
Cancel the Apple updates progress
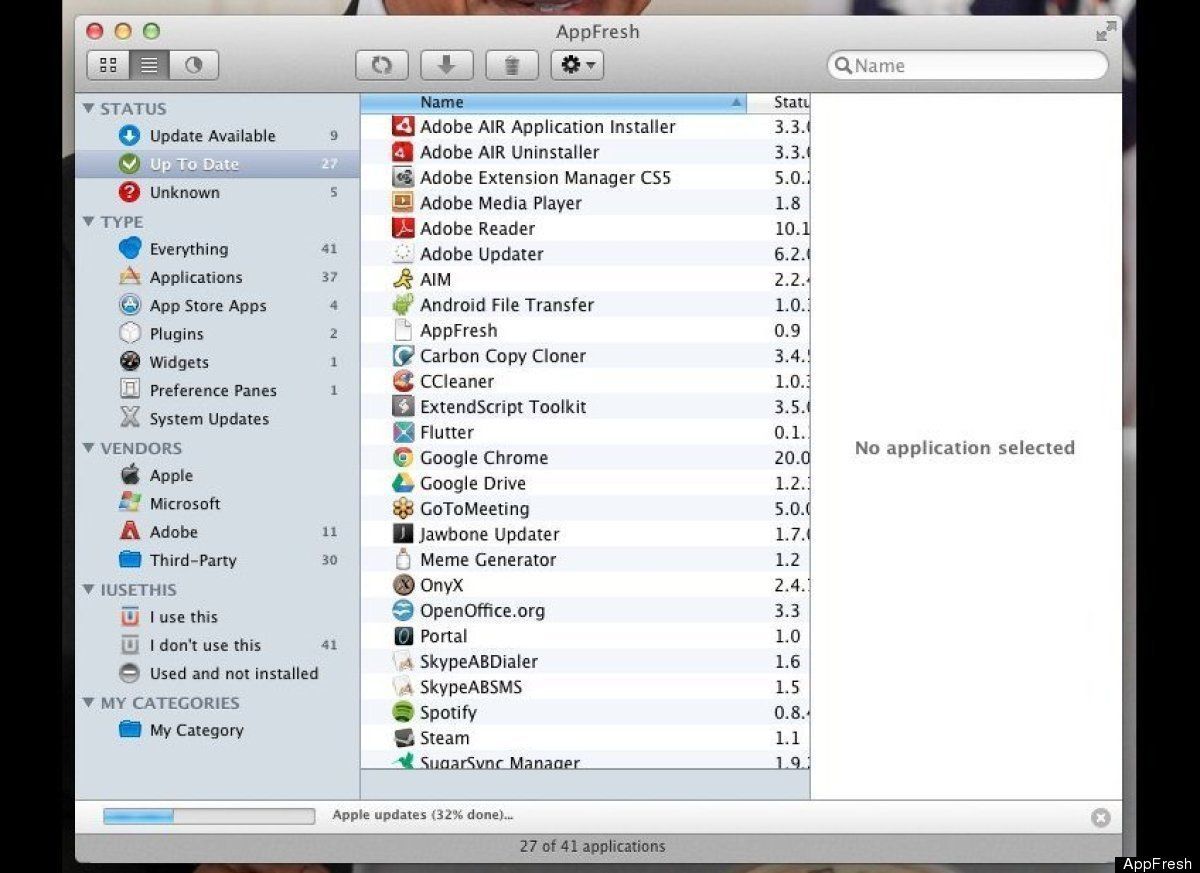point(1100,818)
